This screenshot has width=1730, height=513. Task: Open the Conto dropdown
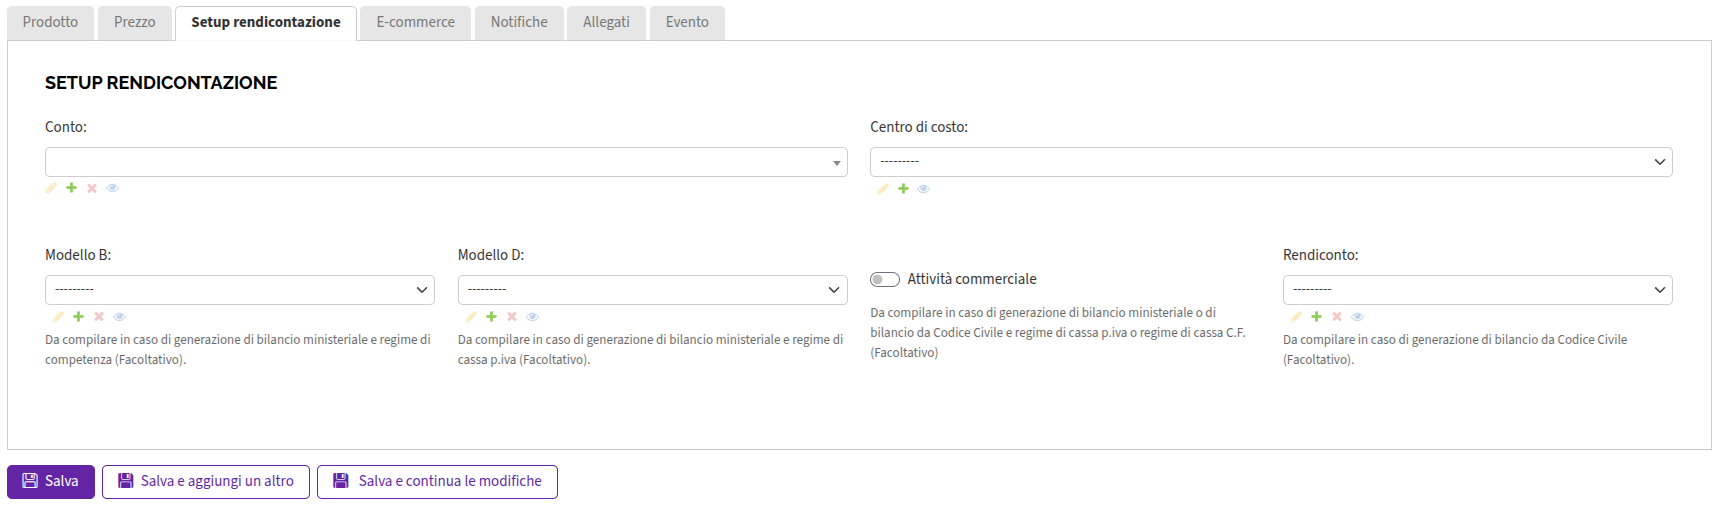446,162
